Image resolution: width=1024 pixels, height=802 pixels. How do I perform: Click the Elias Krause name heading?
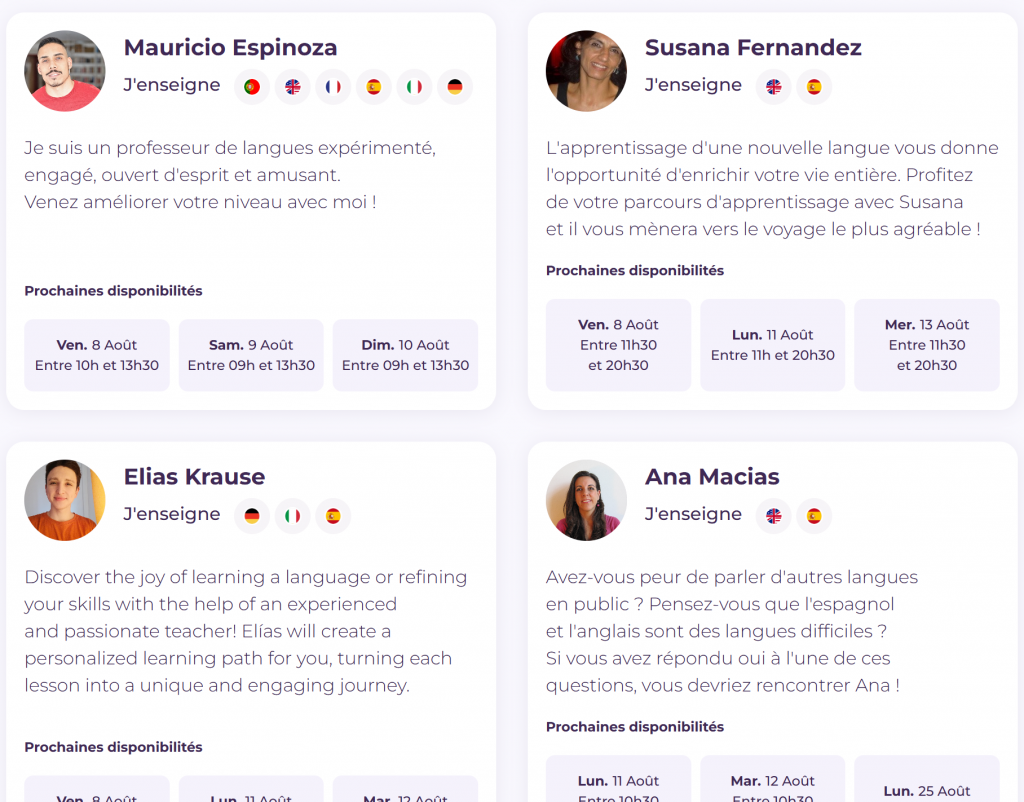[x=194, y=477]
